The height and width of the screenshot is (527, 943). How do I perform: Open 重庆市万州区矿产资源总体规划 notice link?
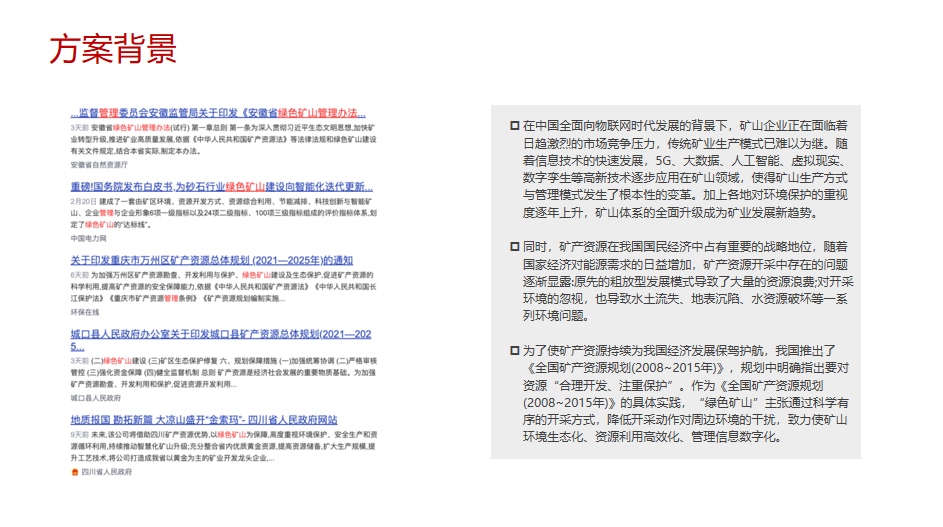click(211, 260)
